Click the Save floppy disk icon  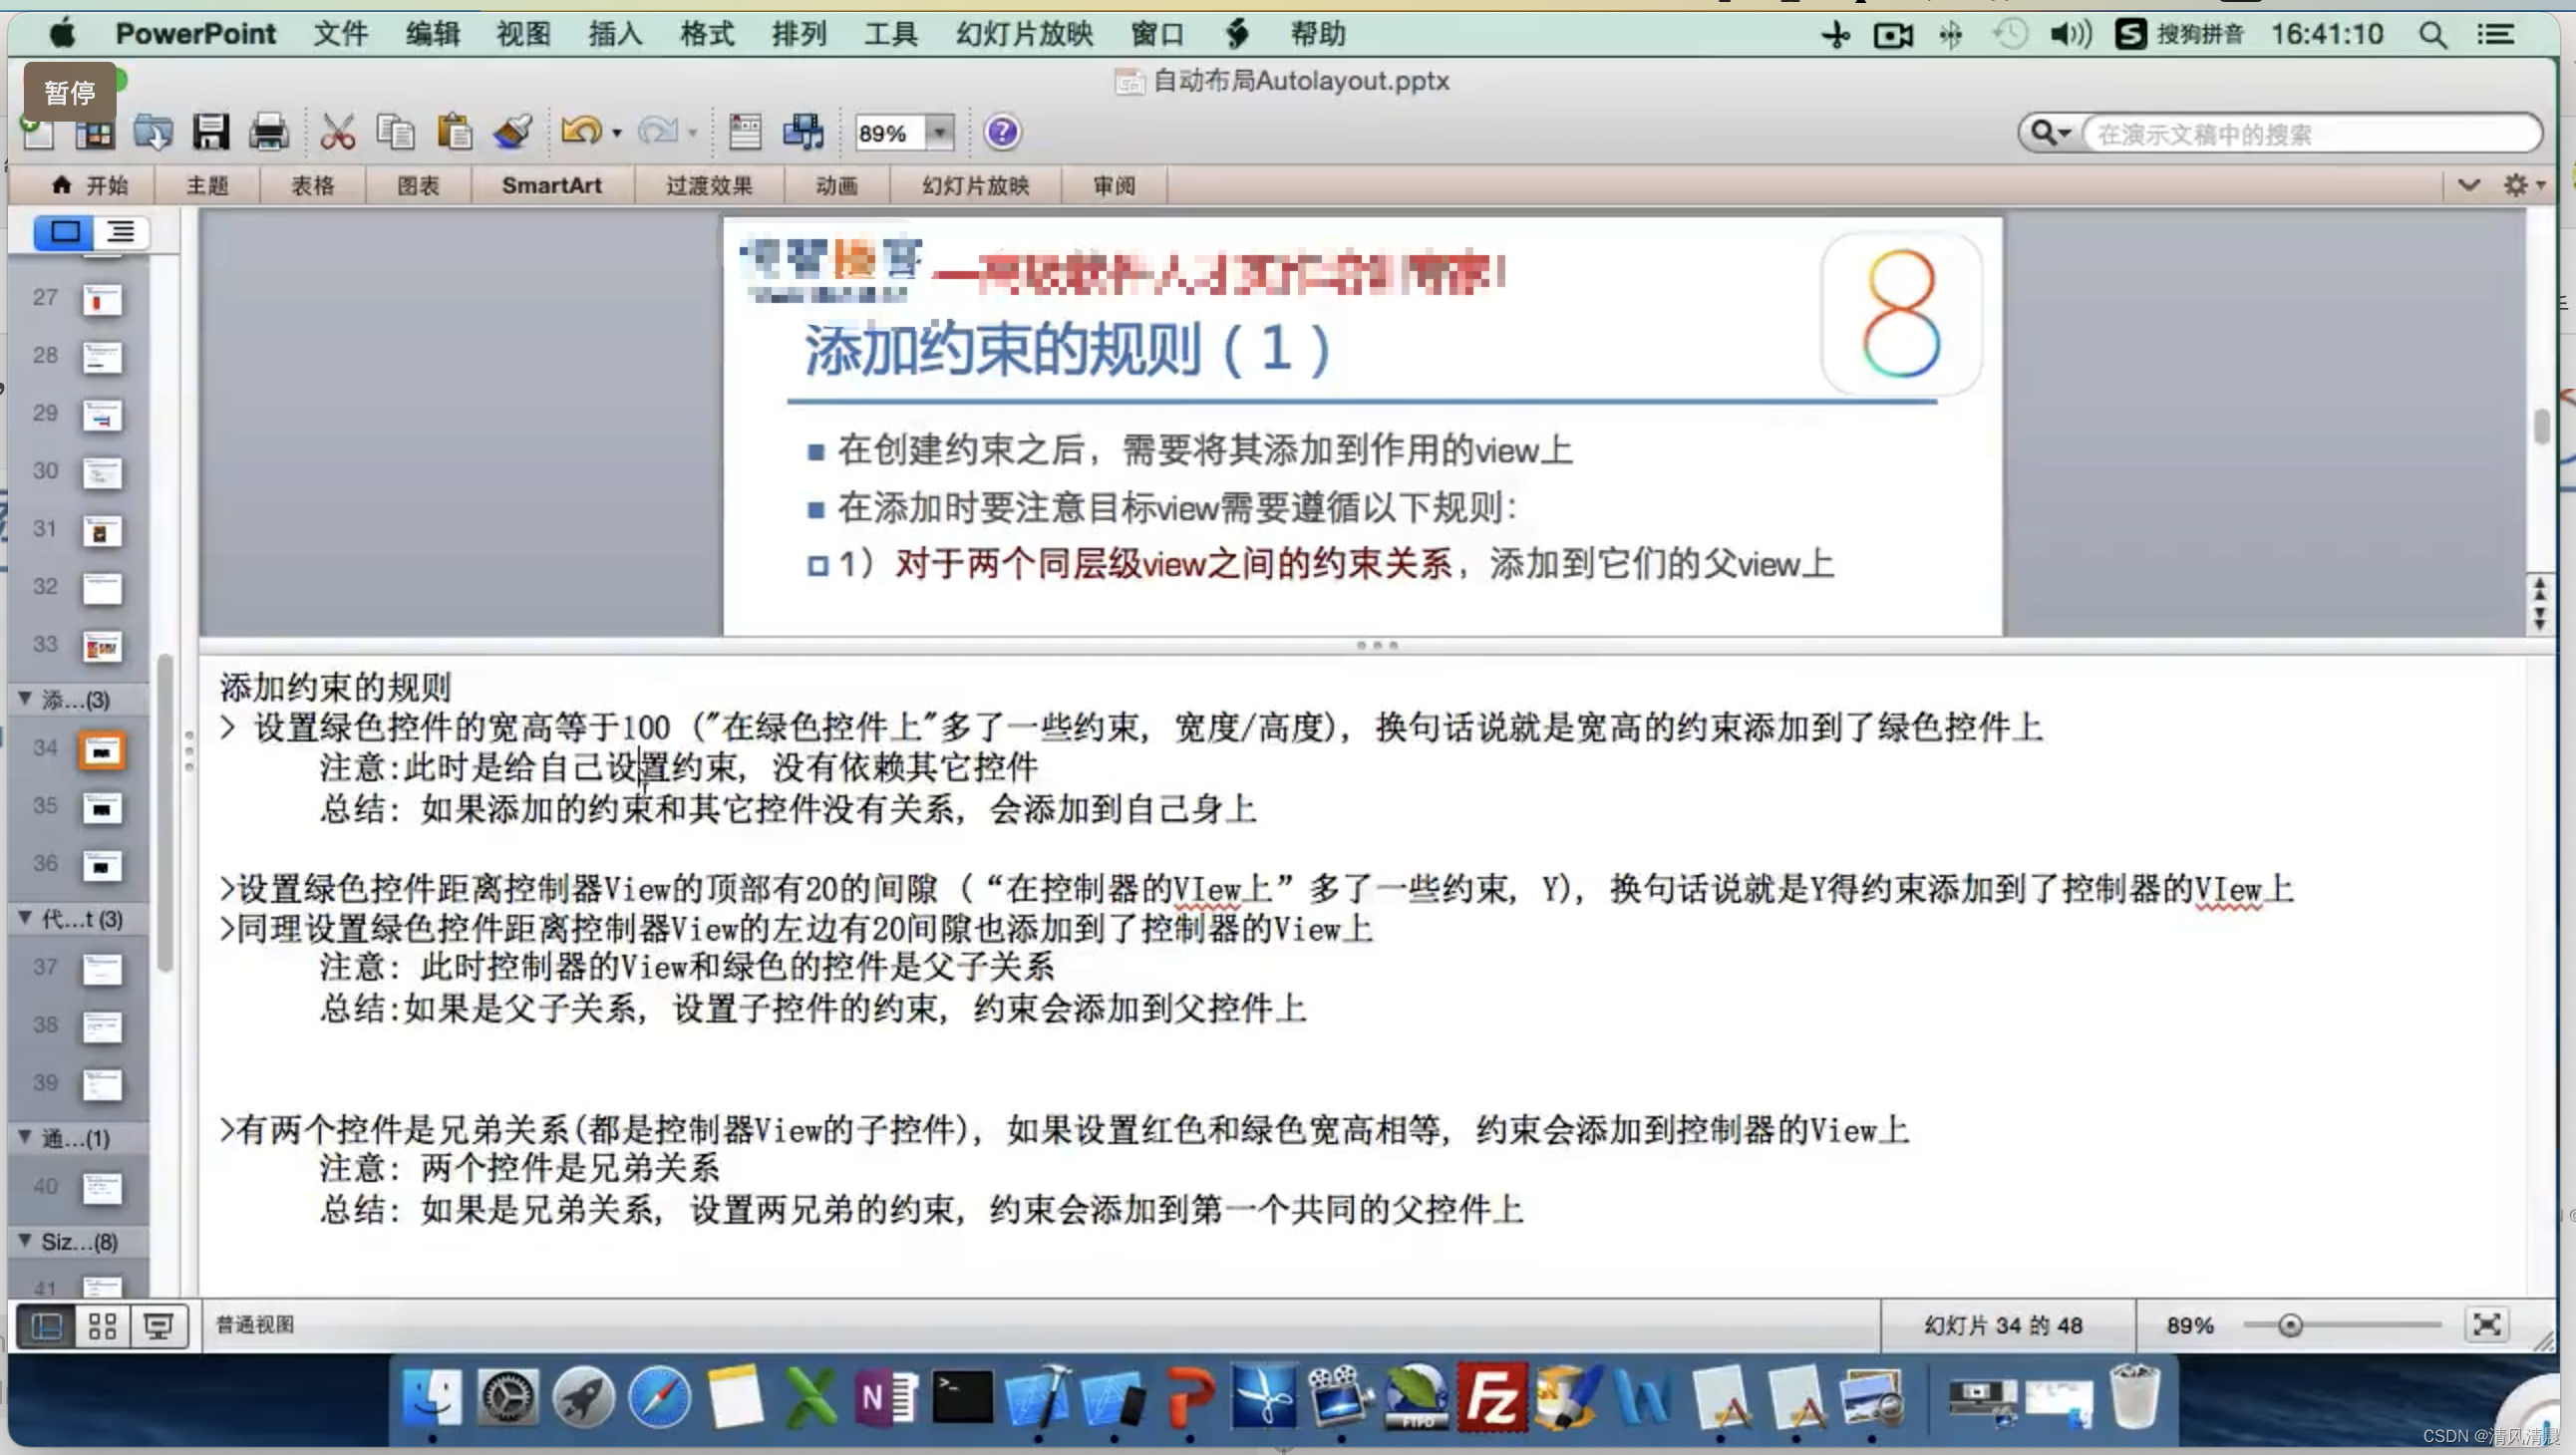click(210, 132)
